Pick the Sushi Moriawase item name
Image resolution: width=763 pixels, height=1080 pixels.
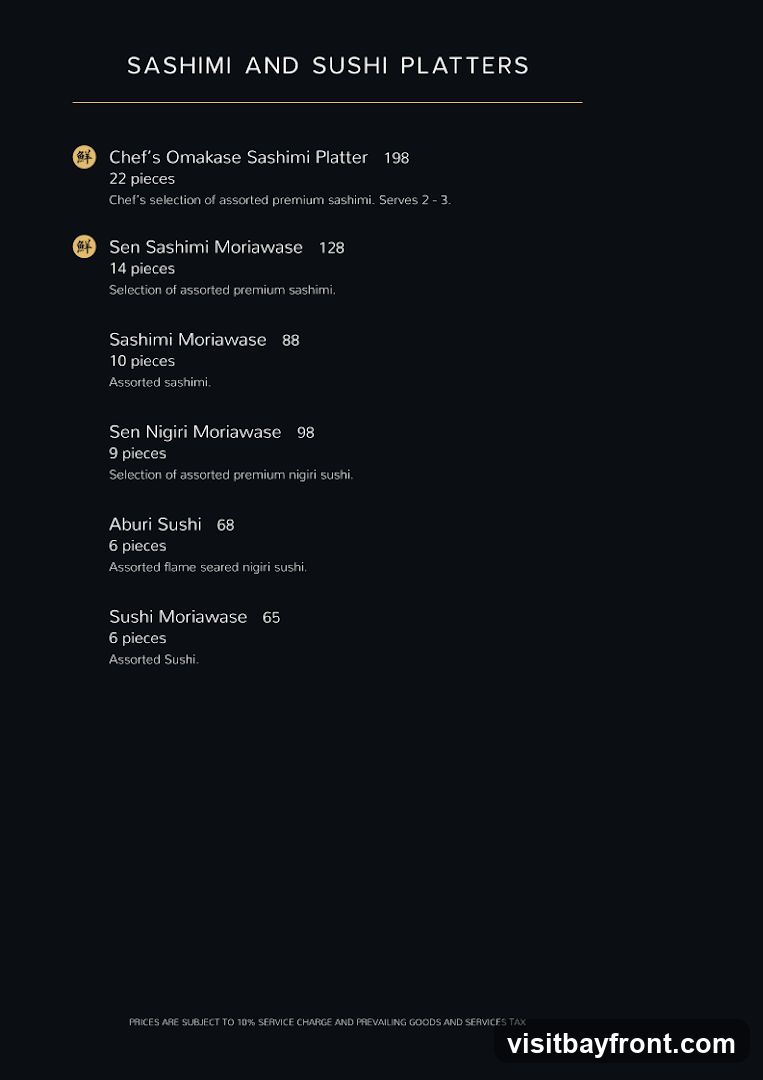[178, 616]
